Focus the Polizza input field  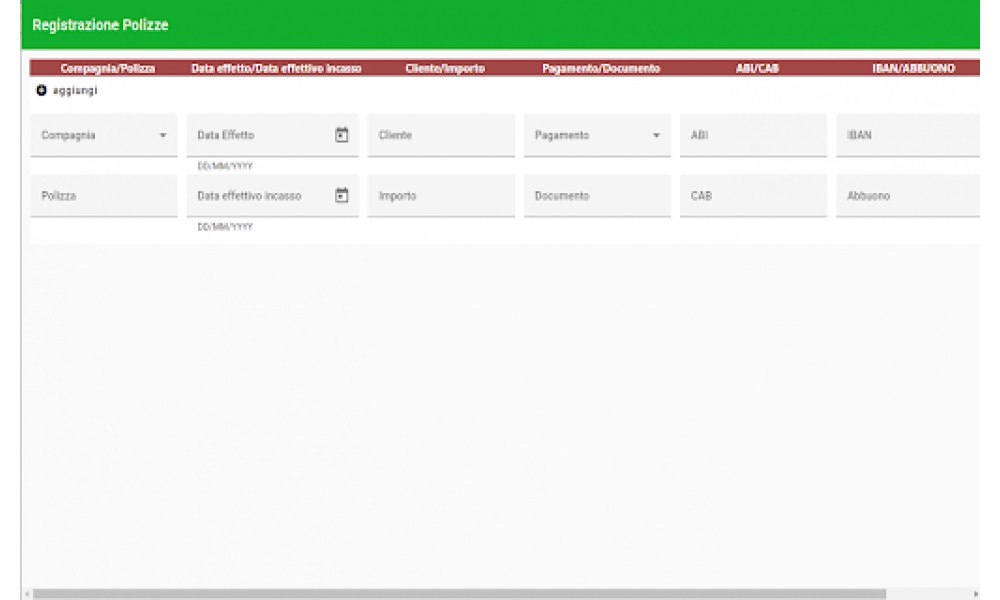coord(104,196)
